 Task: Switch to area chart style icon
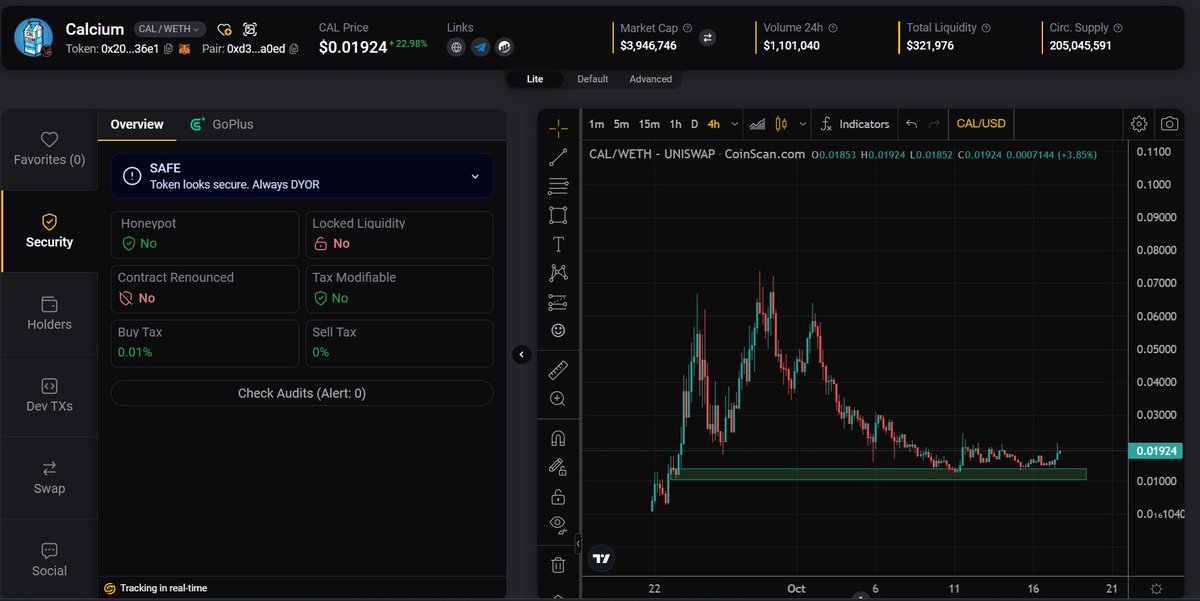tap(757, 124)
